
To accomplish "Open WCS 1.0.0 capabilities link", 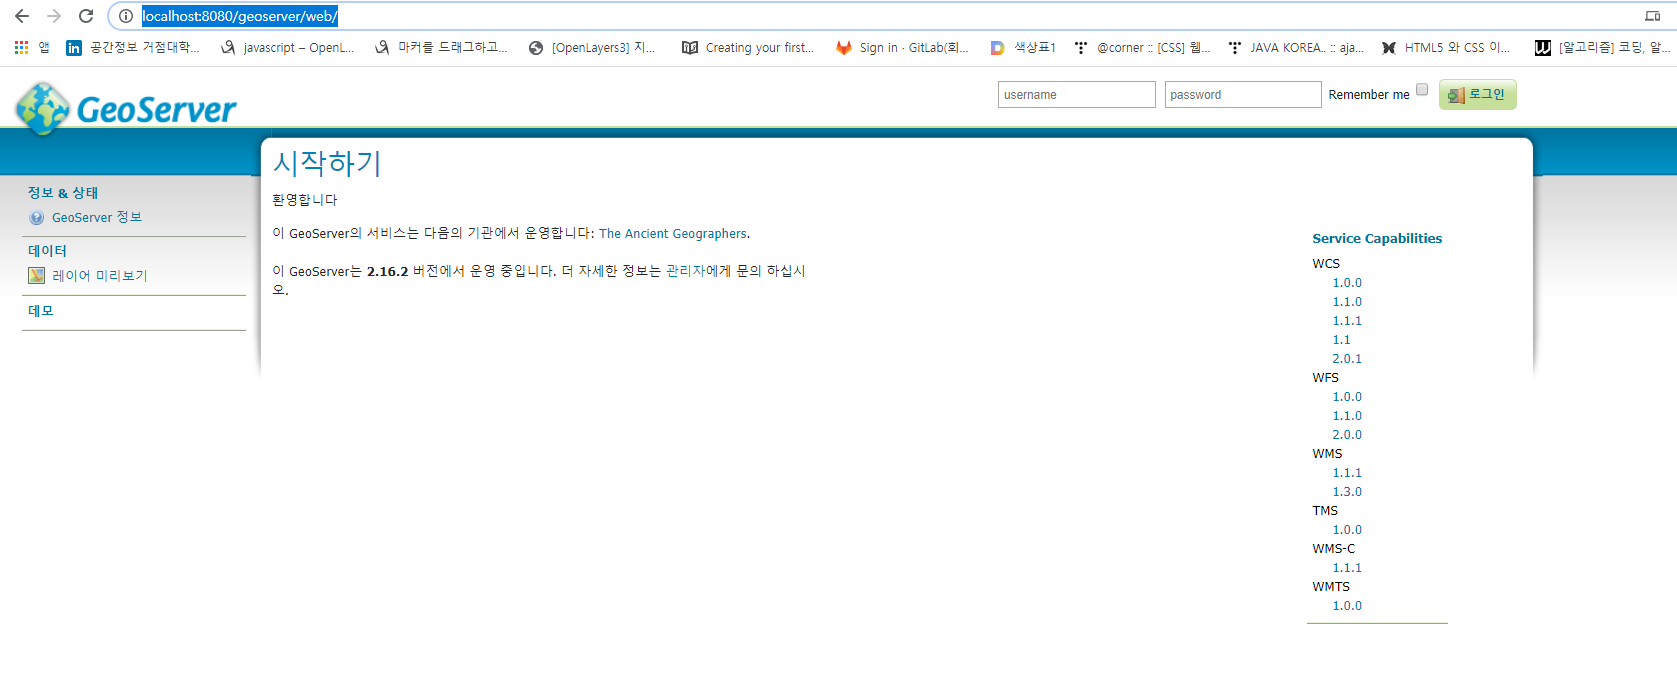I will [1347, 283].
